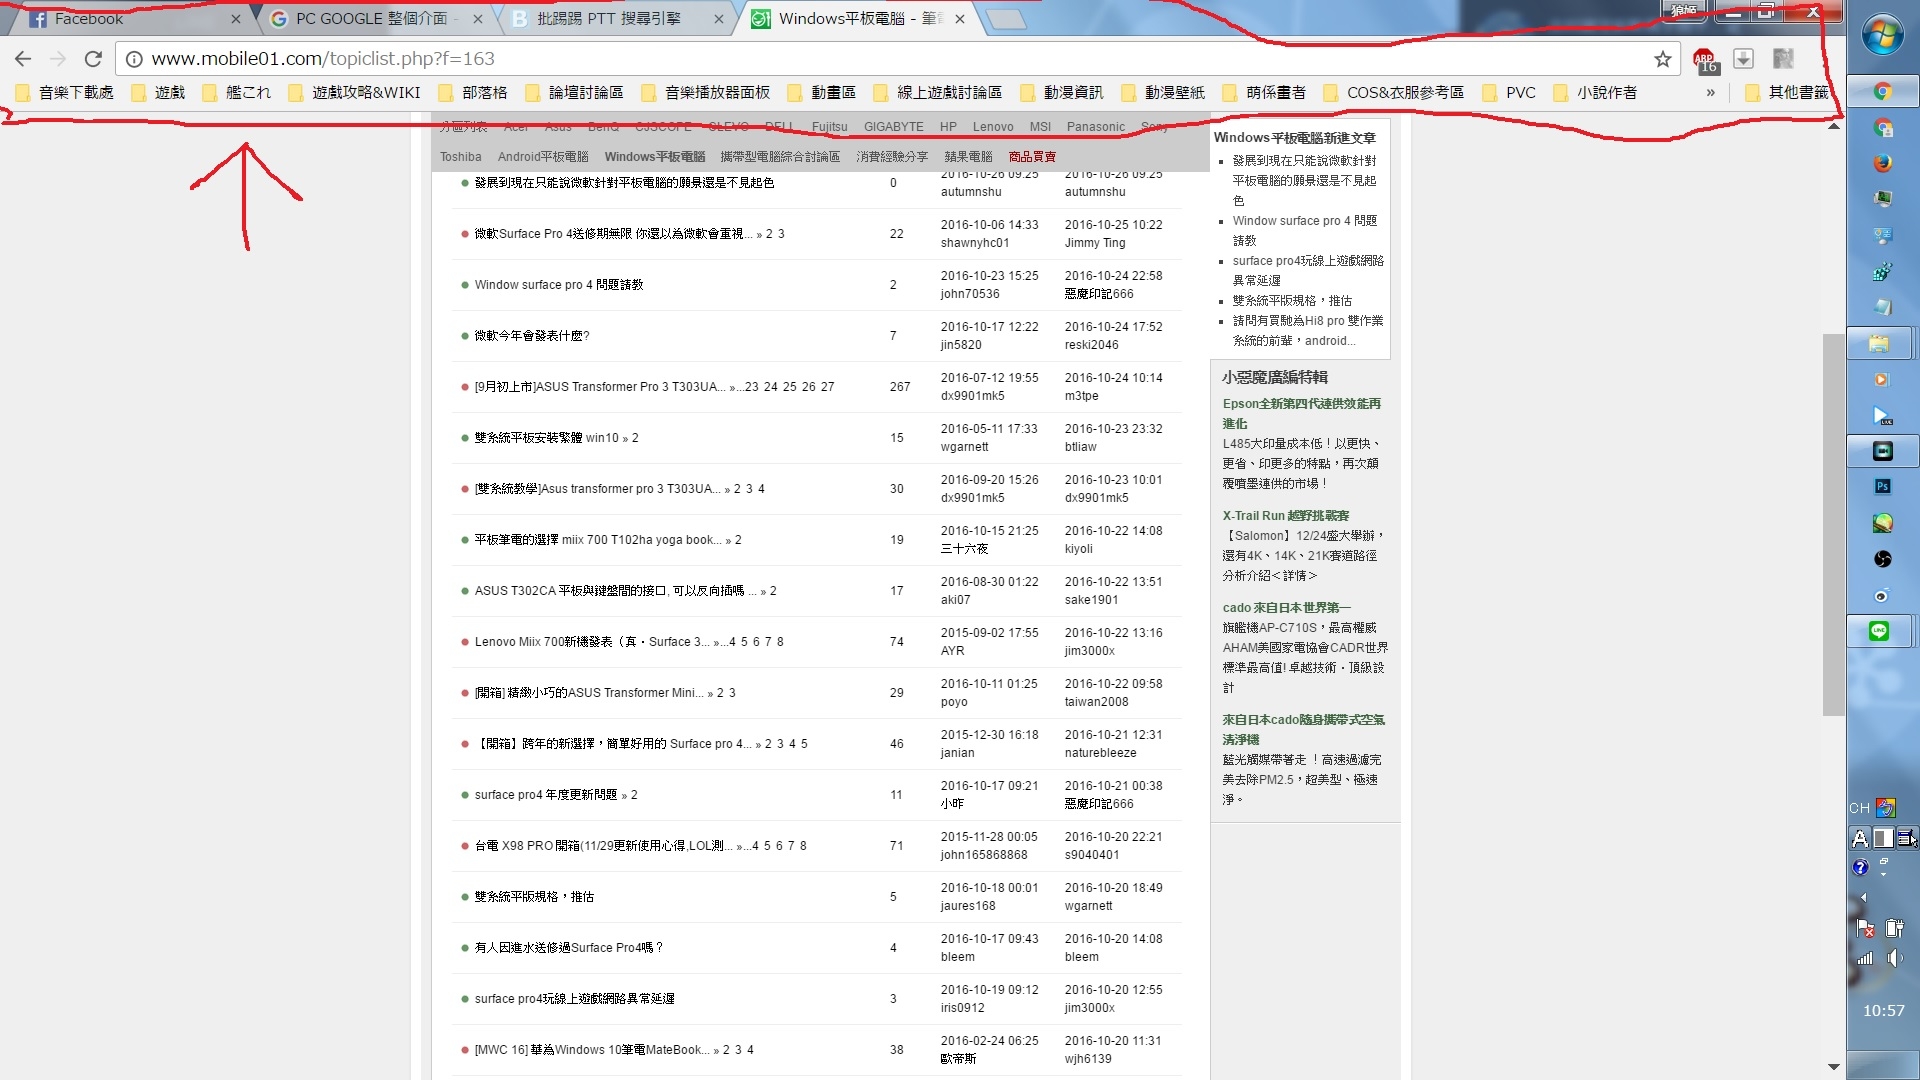Open the author link shawnyhc01
The height and width of the screenshot is (1080, 1920).
(x=975, y=243)
